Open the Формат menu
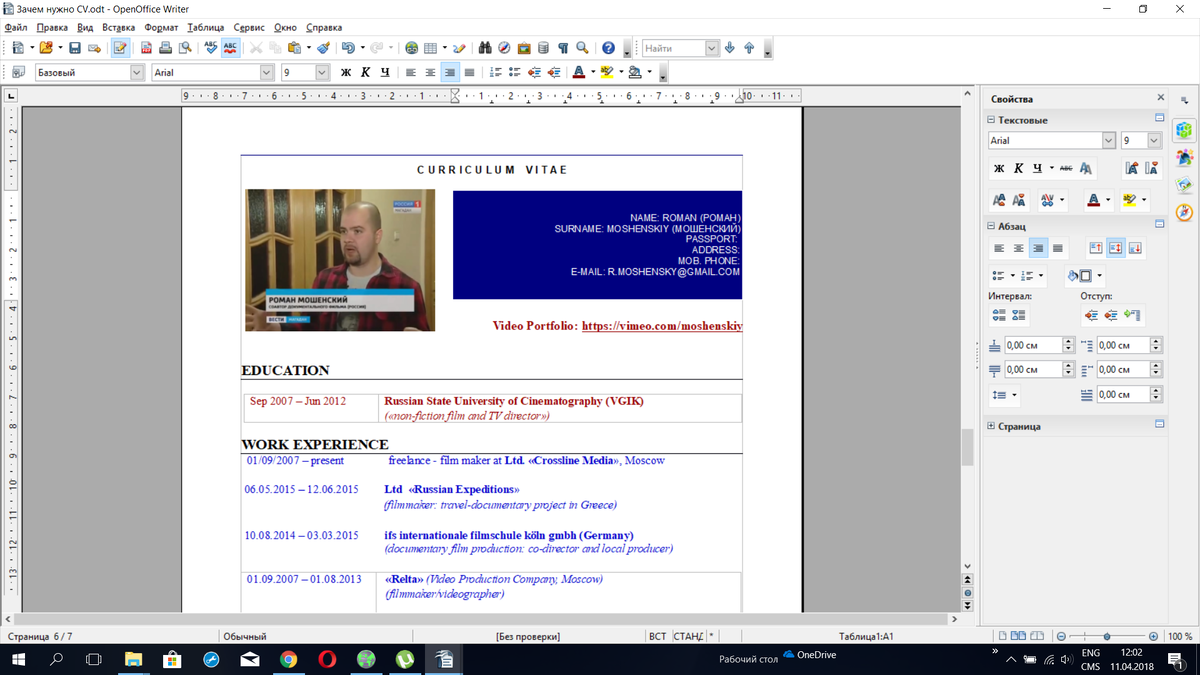The width and height of the screenshot is (1200, 675). [x=161, y=28]
